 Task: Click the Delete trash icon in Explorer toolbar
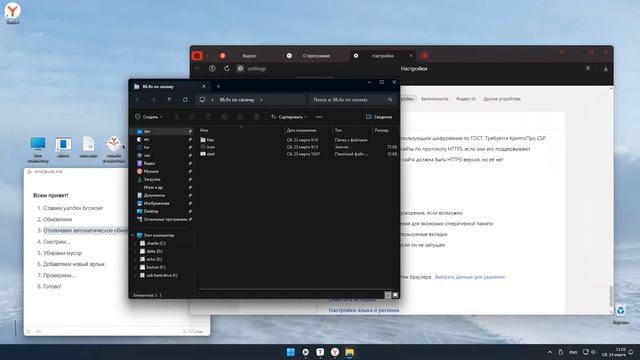[x=256, y=117]
